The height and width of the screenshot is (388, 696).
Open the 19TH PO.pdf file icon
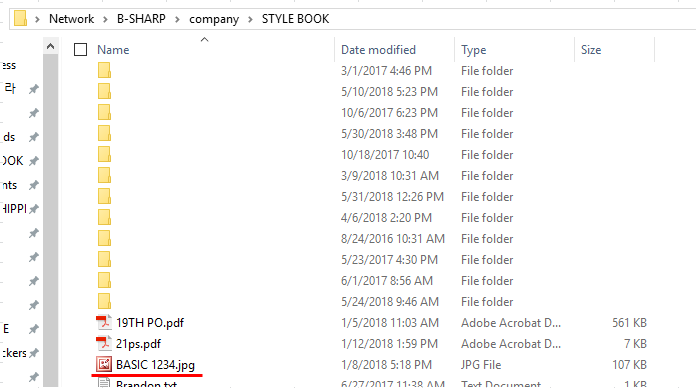[x=104, y=322]
